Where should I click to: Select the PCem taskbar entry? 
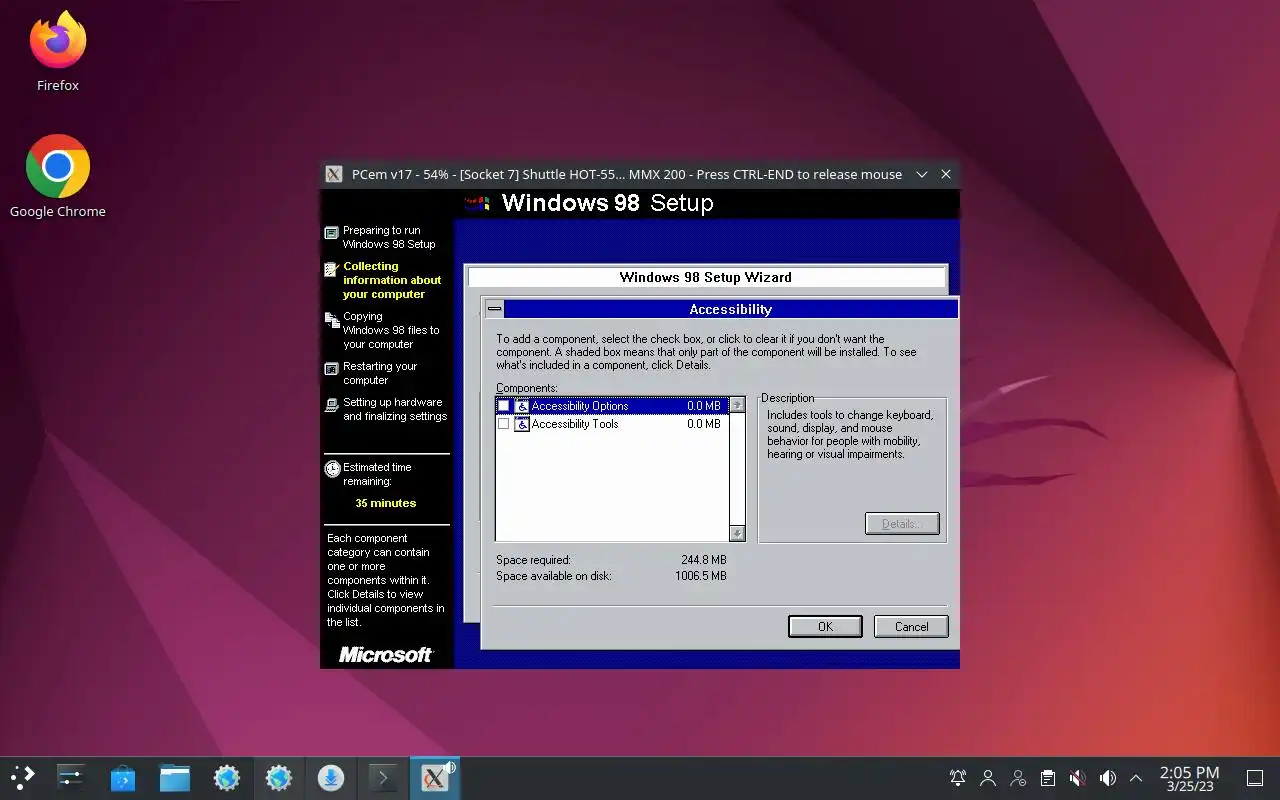coord(435,778)
